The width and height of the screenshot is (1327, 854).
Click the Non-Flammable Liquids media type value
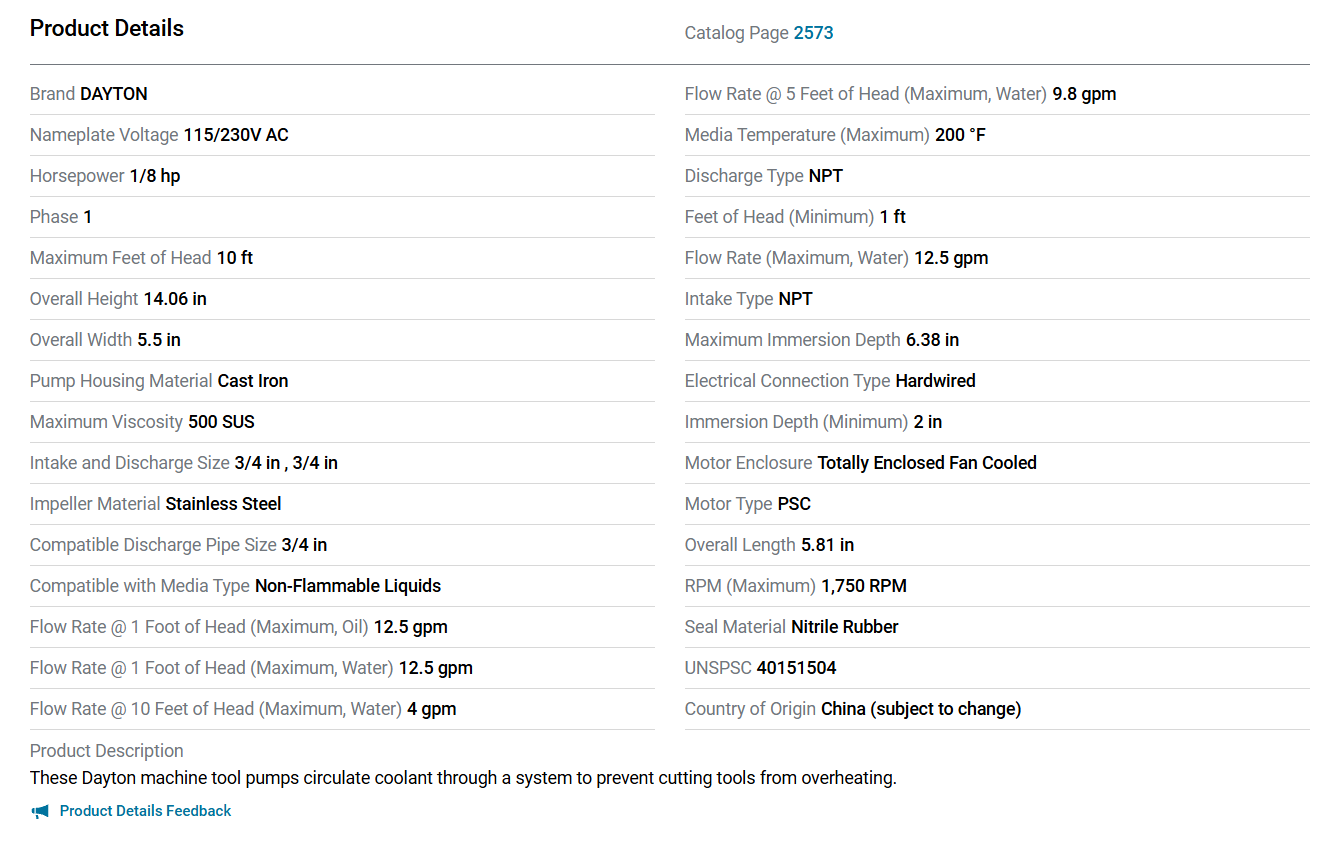[x=348, y=586]
